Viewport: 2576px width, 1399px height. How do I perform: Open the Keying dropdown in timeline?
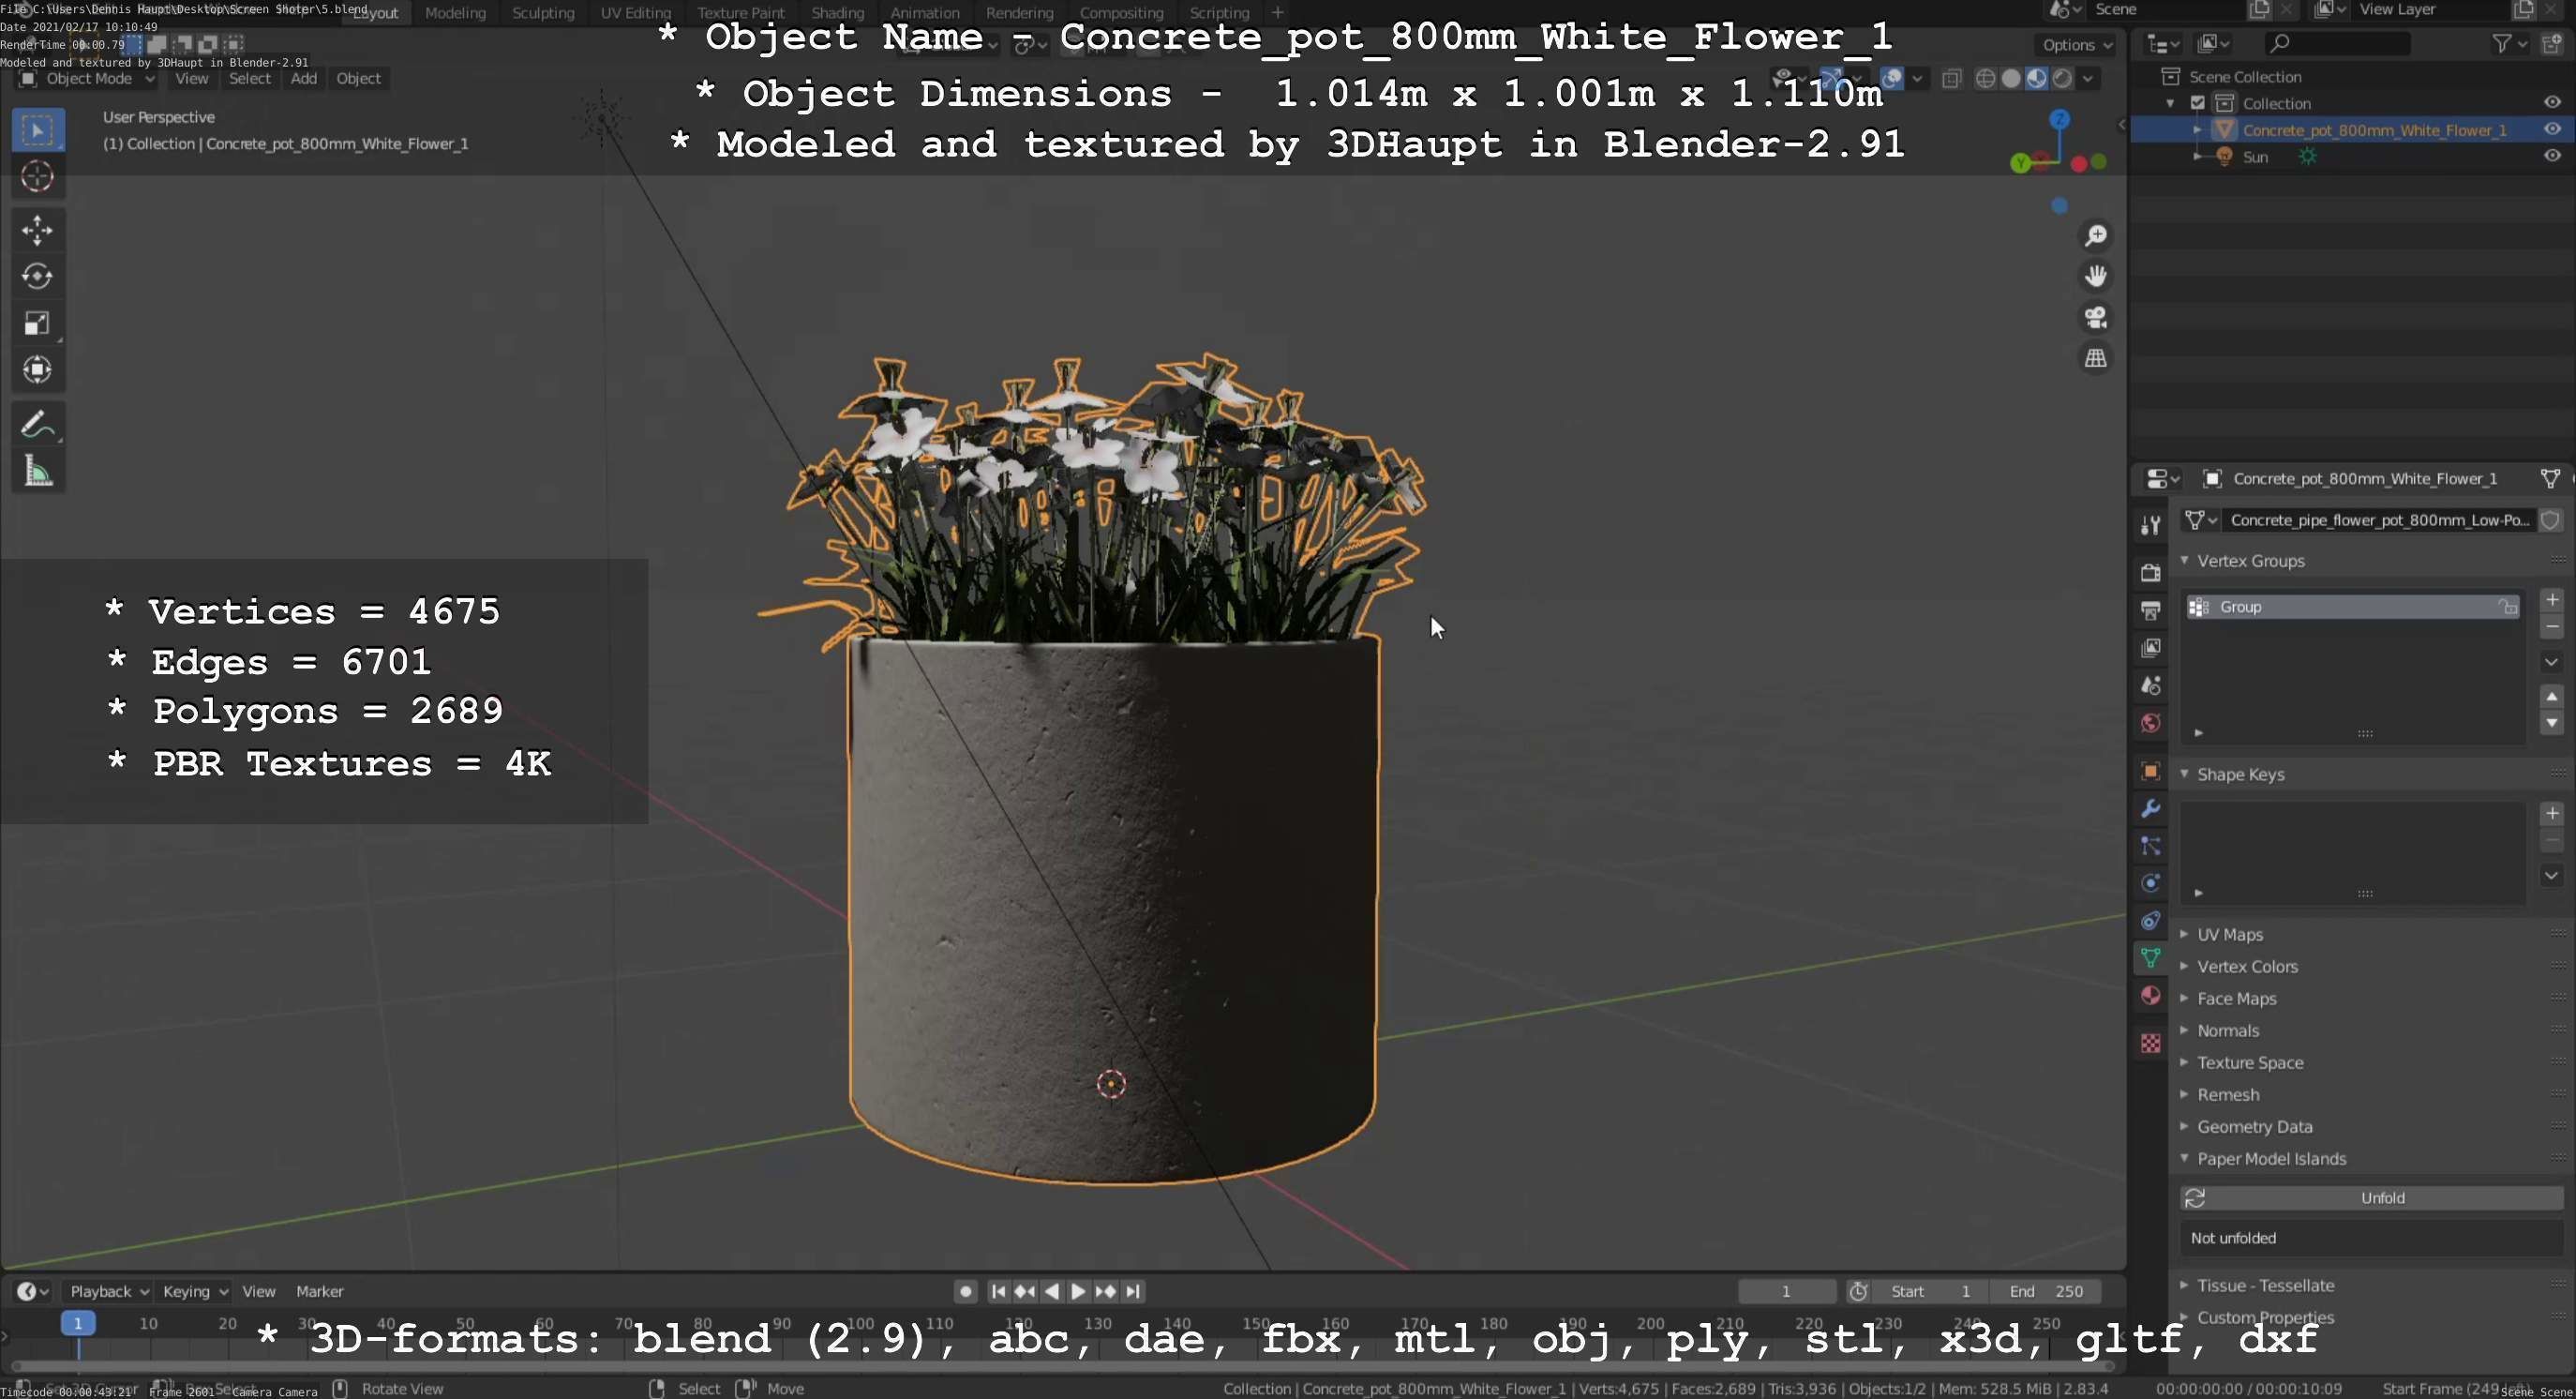tap(195, 1291)
